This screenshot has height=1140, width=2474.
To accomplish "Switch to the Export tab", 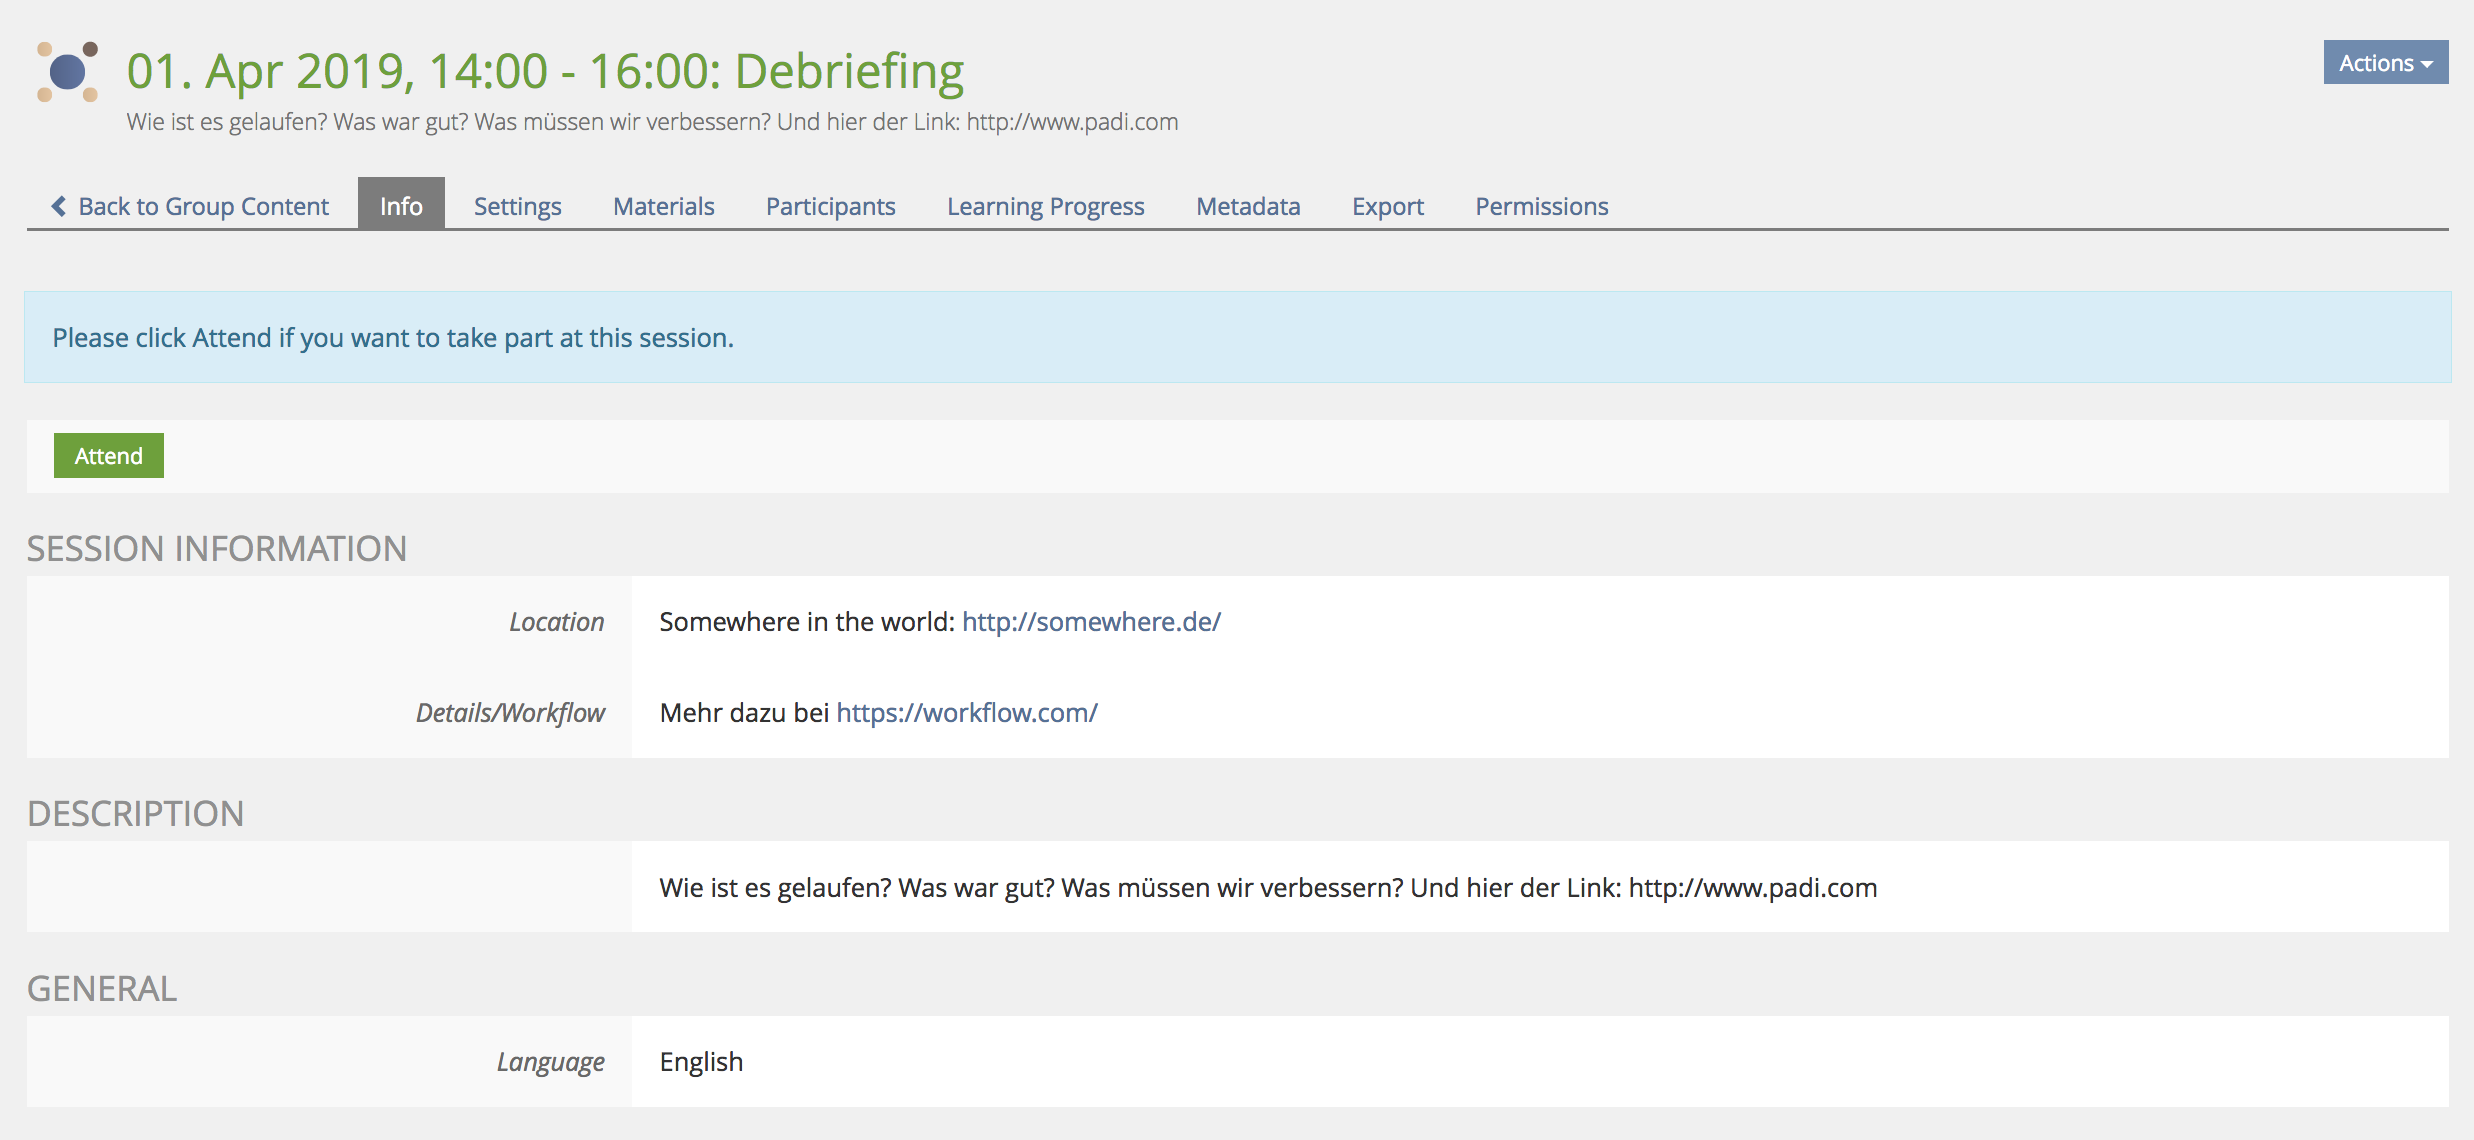I will pyautogui.click(x=1387, y=206).
